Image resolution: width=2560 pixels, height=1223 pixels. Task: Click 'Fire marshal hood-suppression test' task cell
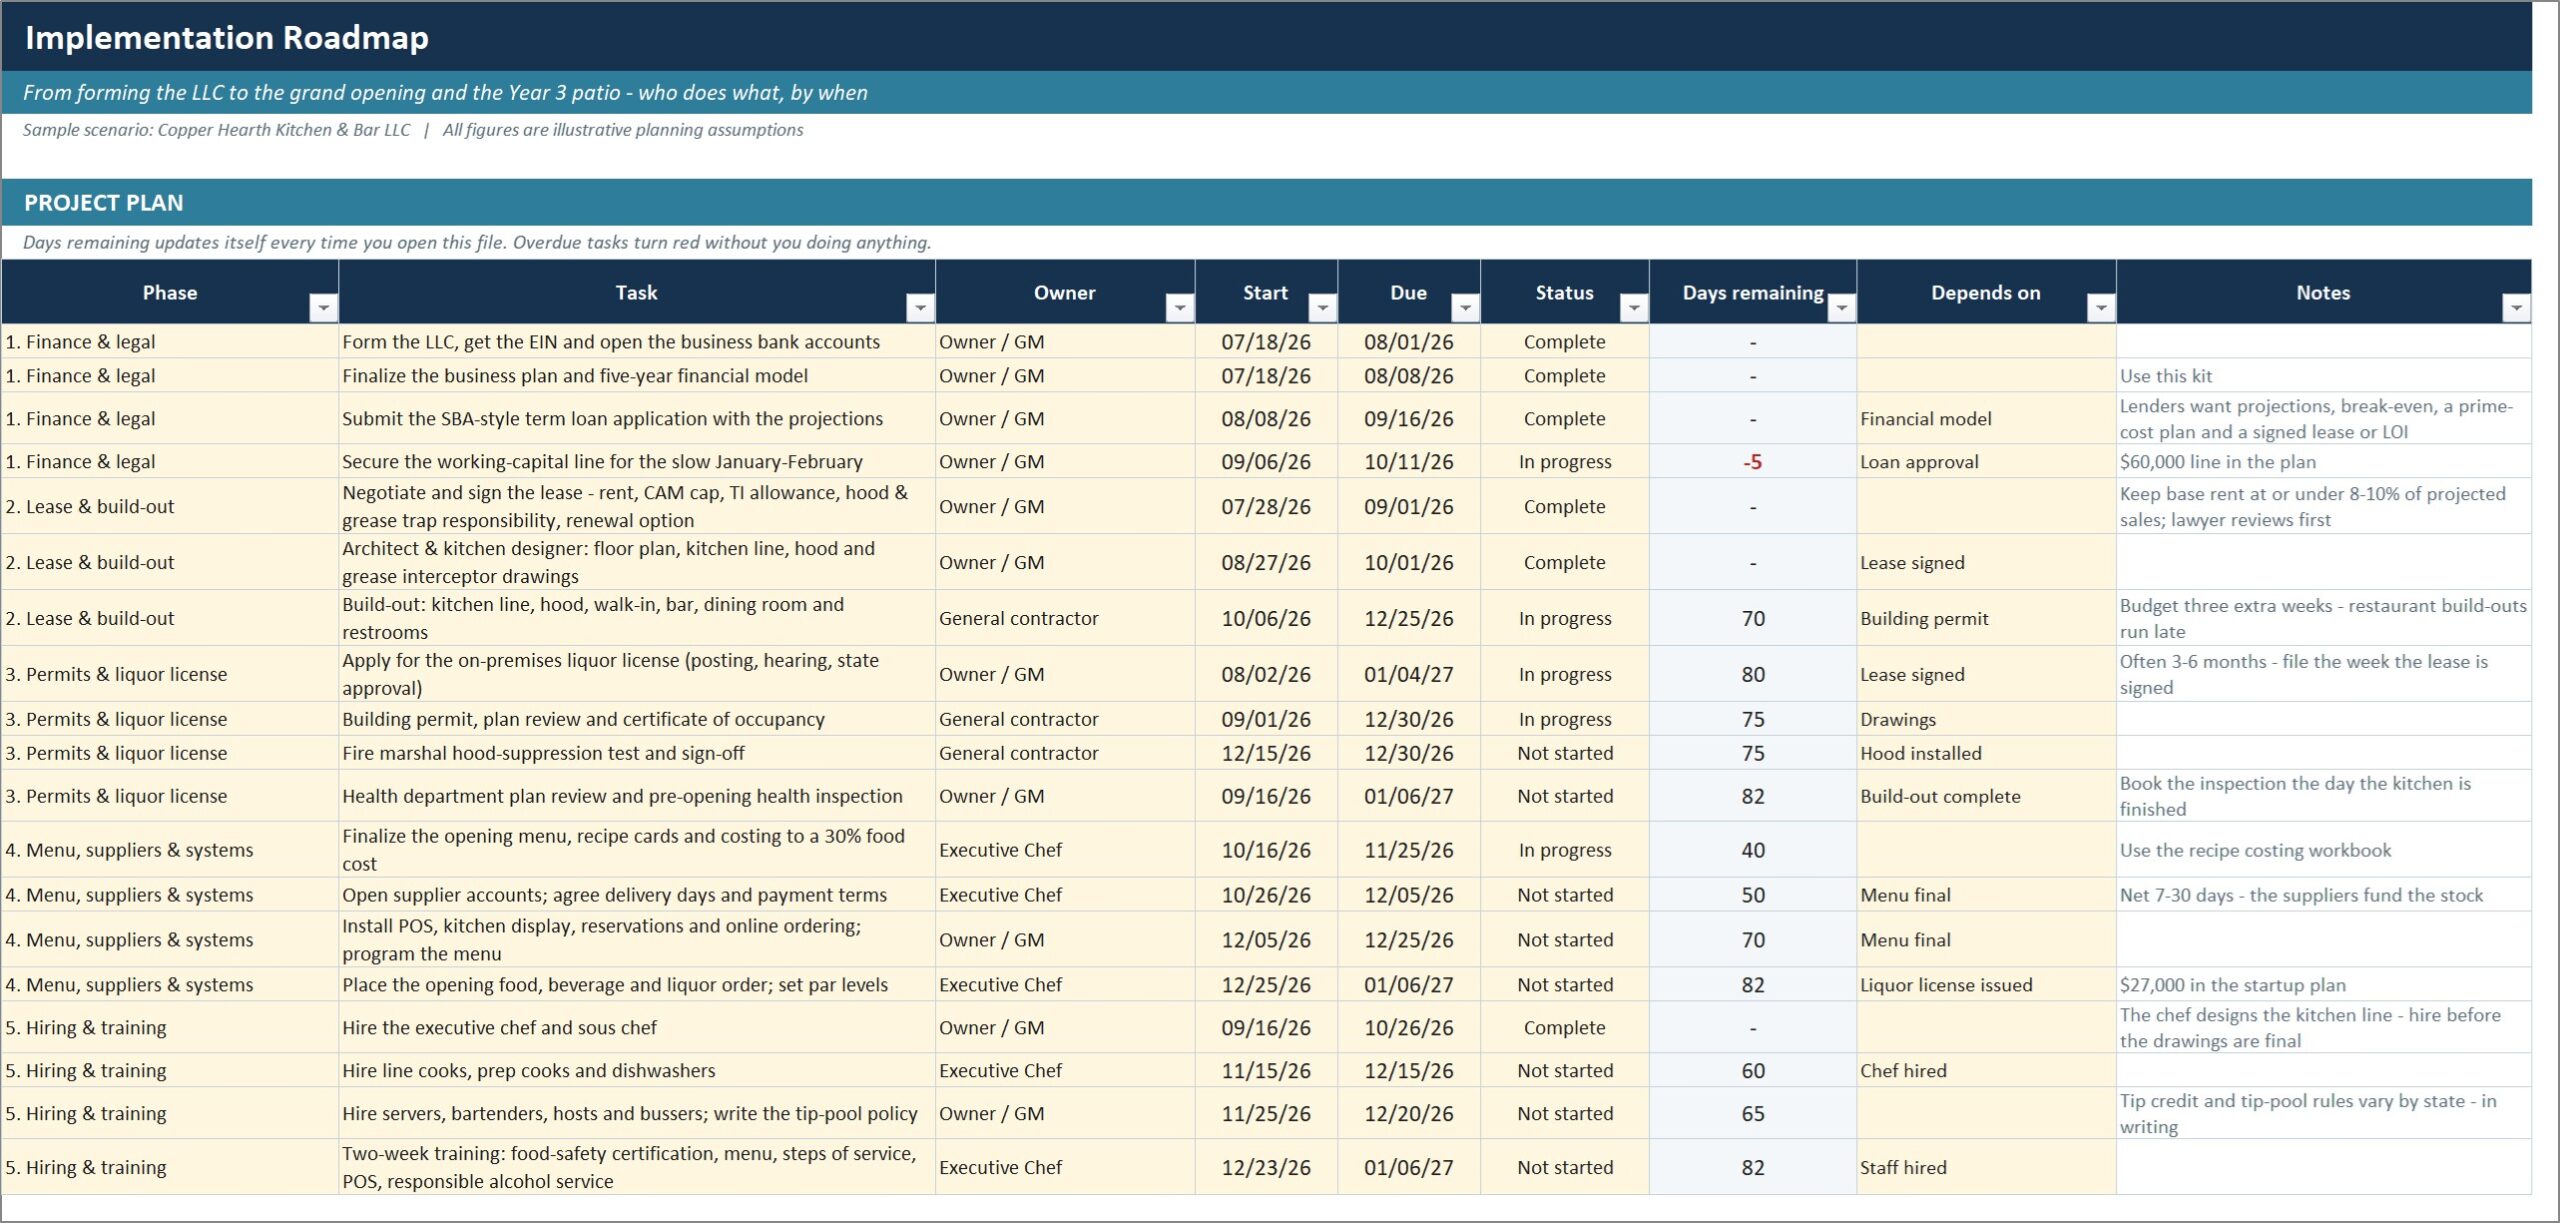(x=637, y=753)
